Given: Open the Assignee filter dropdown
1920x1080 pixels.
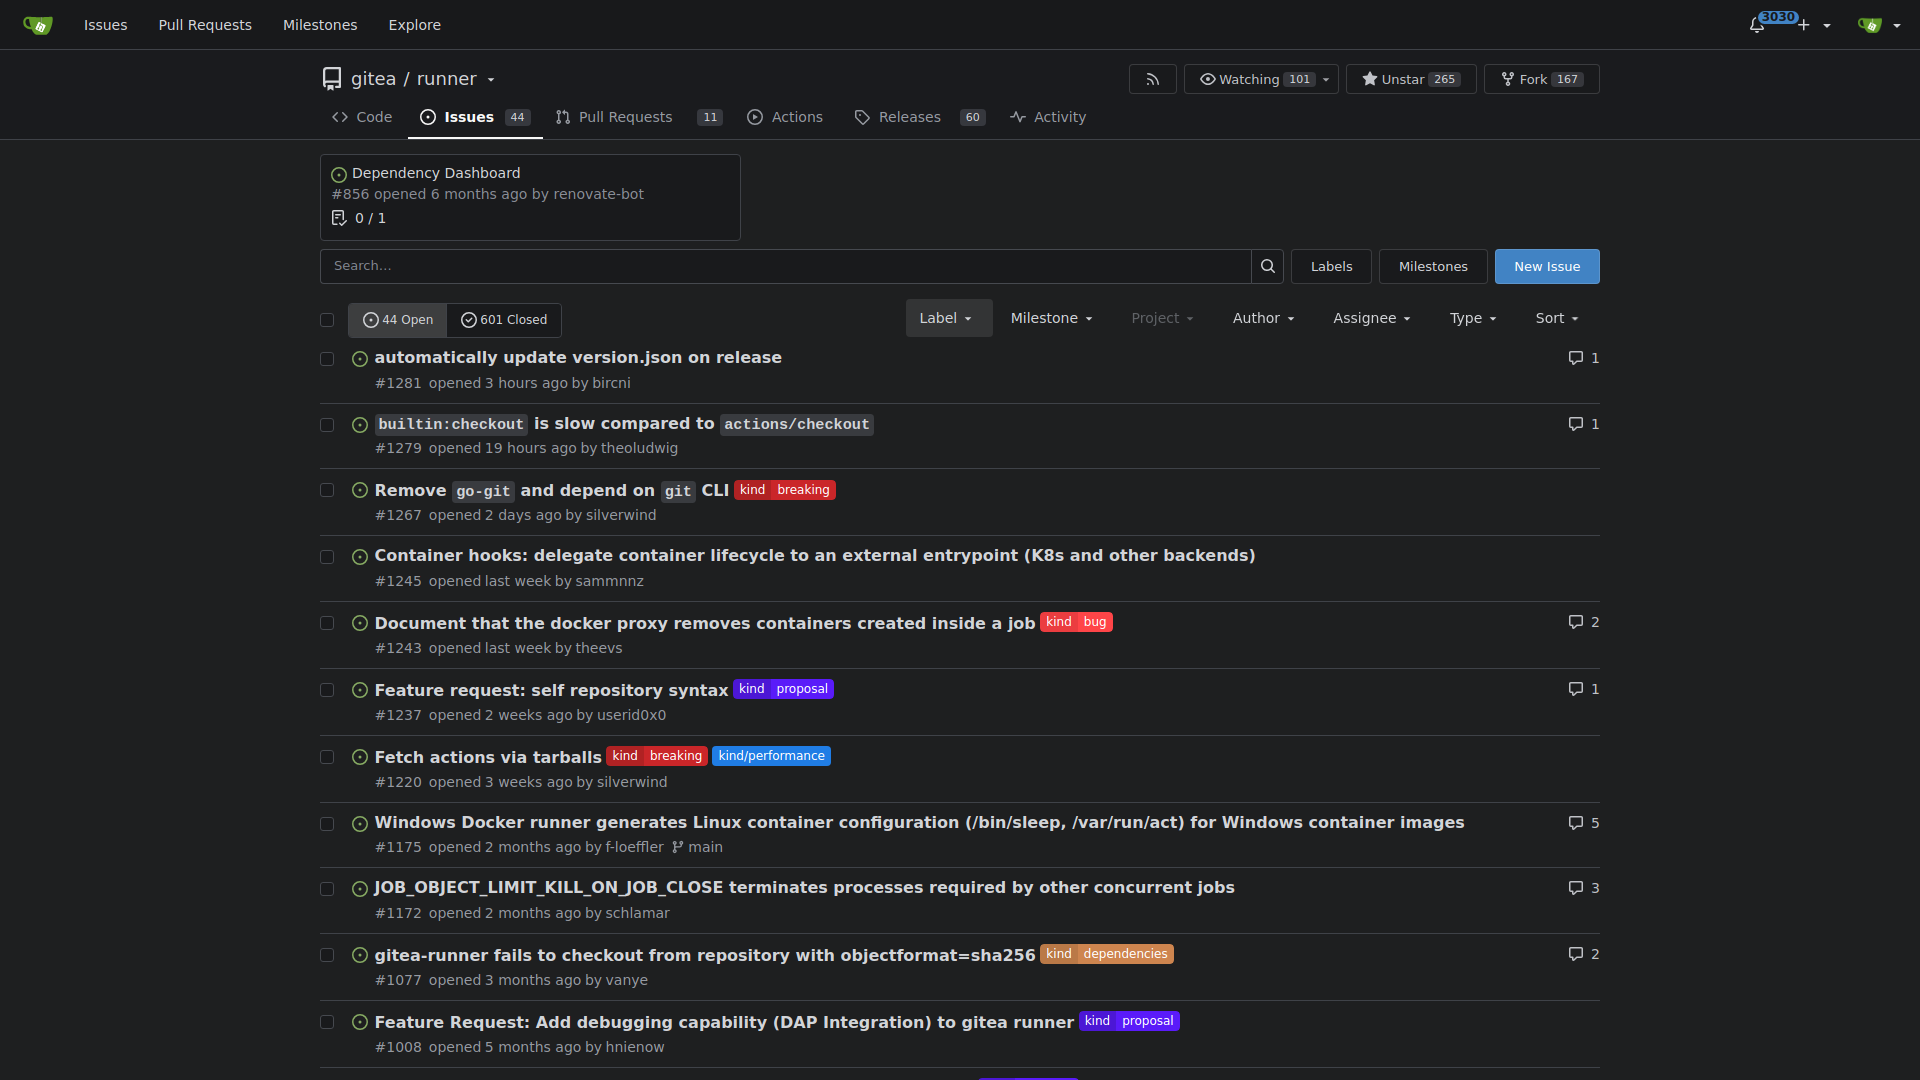Looking at the screenshot, I should click(1371, 318).
